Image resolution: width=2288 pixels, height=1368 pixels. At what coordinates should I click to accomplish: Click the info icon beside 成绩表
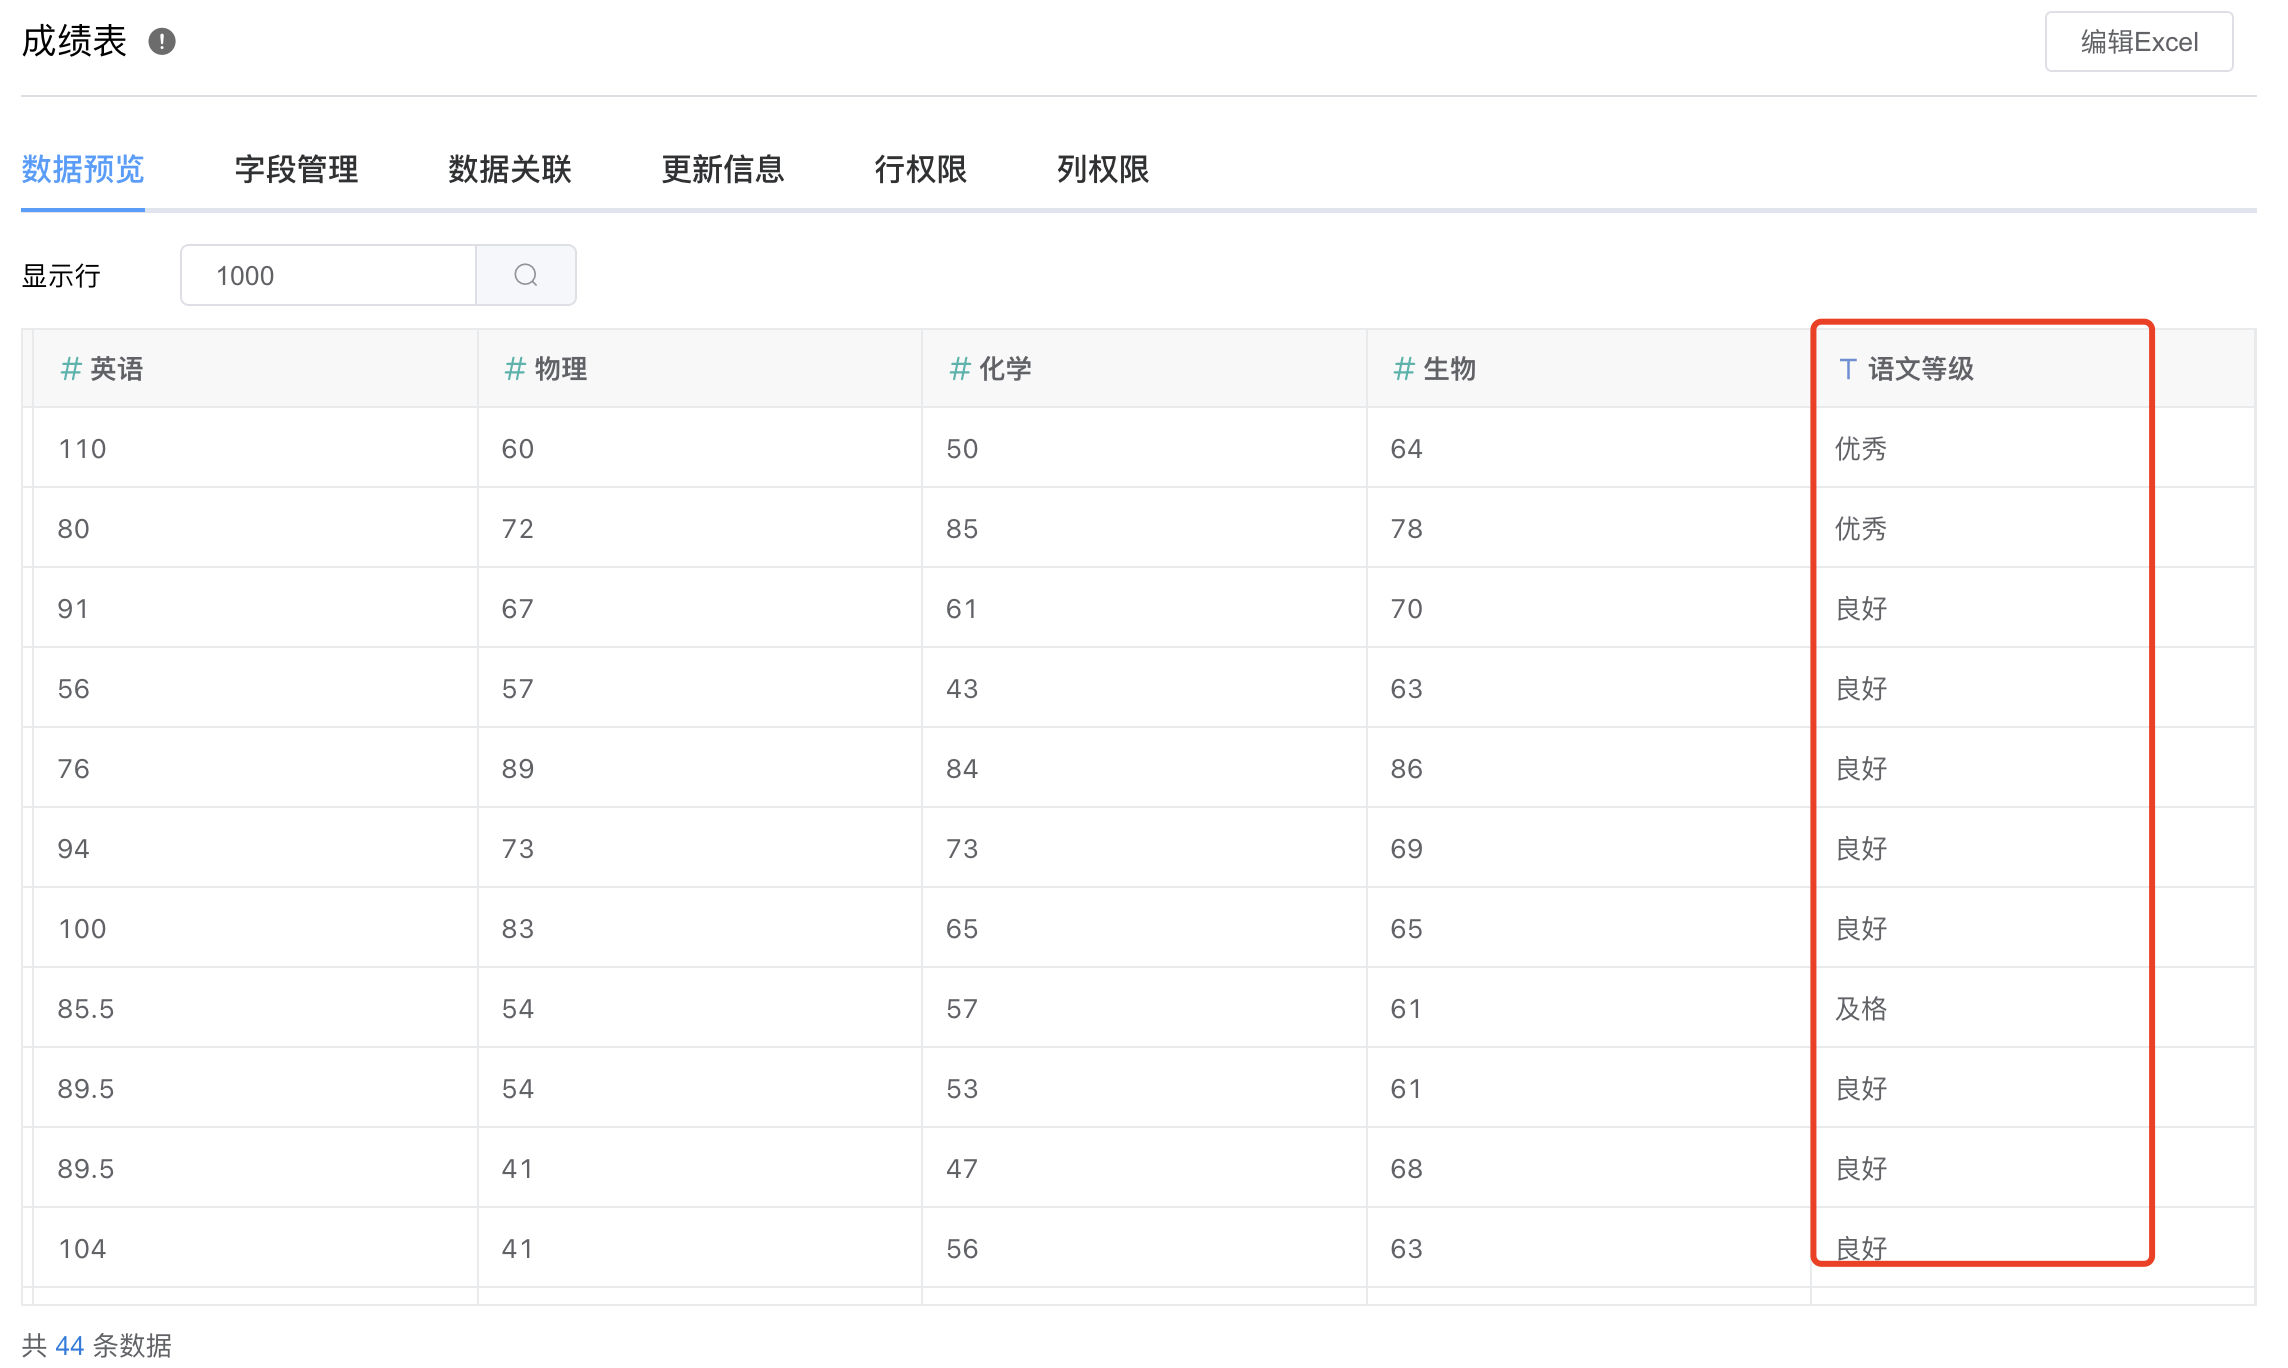(162, 42)
